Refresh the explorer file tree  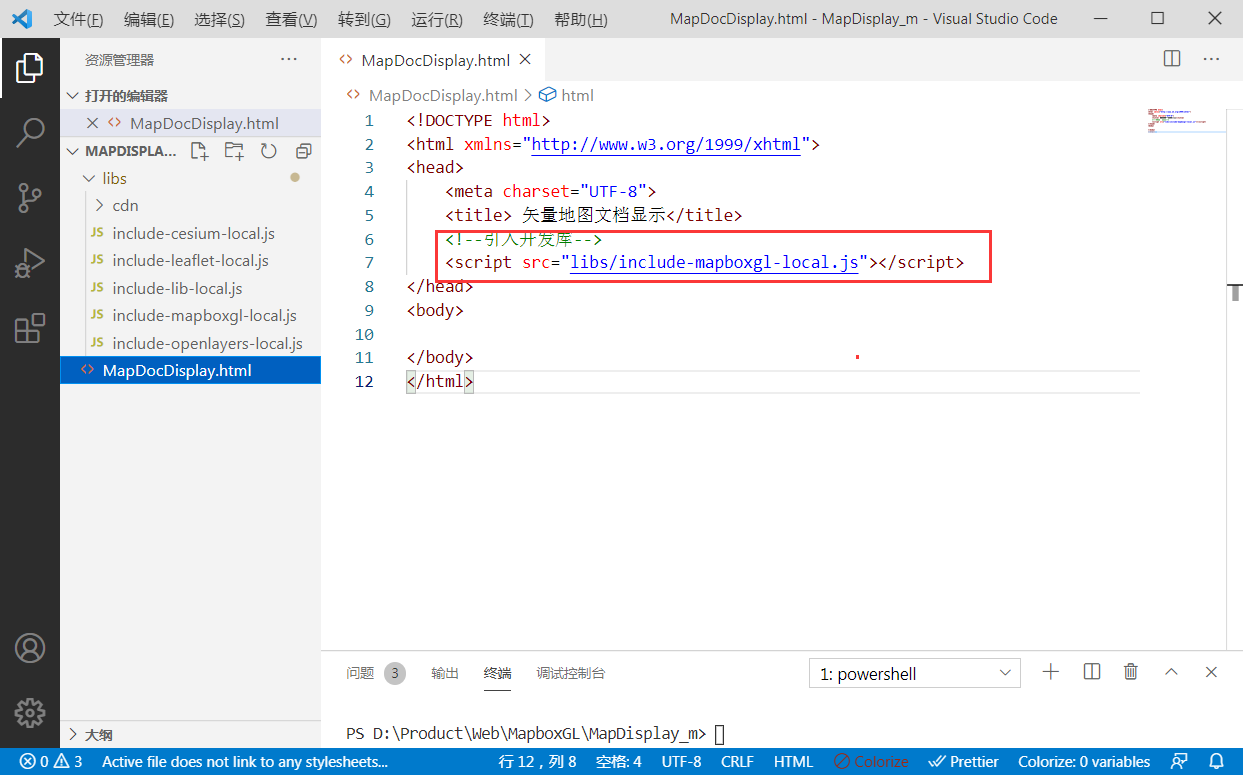tap(268, 151)
